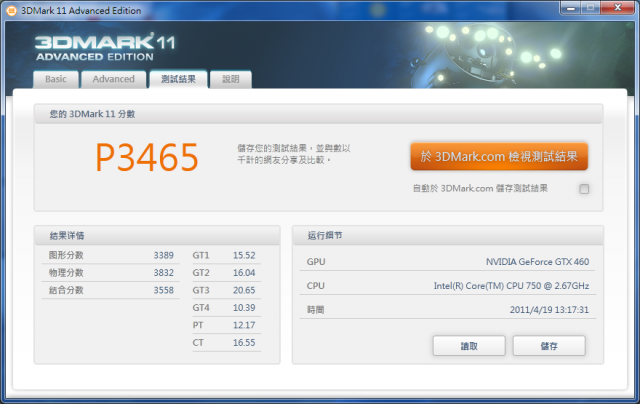Click the Intel Core CPU 750 text
Screen dimensions: 640x404
pos(511,286)
